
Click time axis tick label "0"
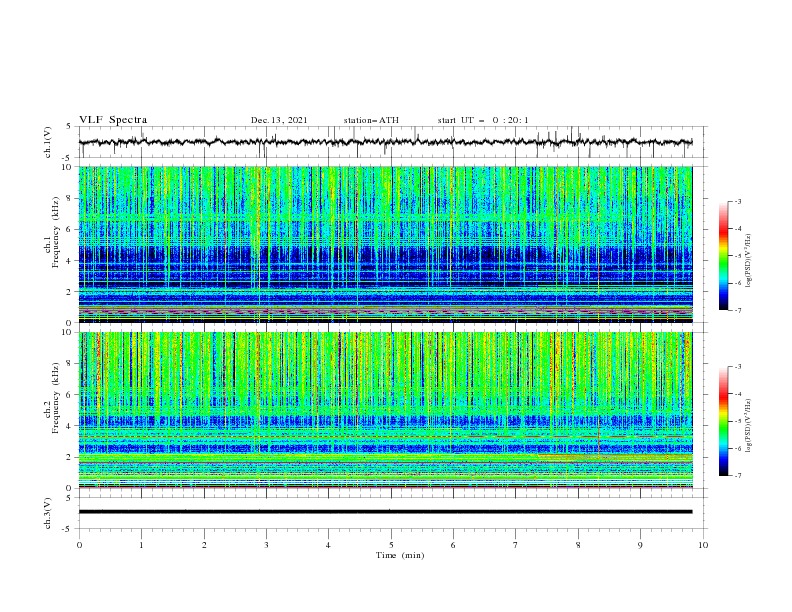coord(79,545)
